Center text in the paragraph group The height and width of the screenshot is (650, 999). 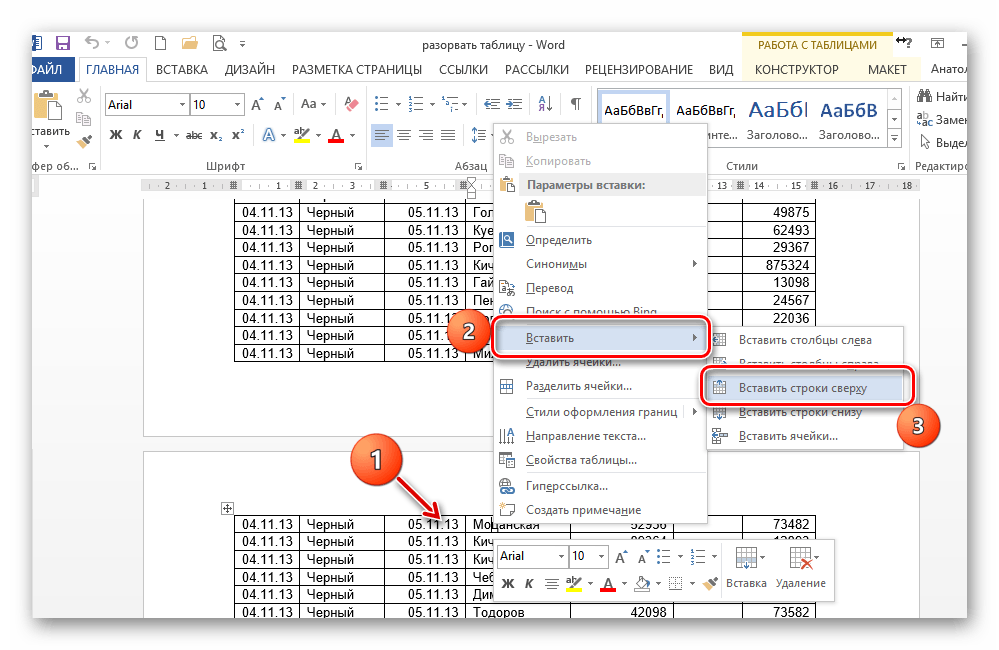pyautogui.click(x=404, y=135)
